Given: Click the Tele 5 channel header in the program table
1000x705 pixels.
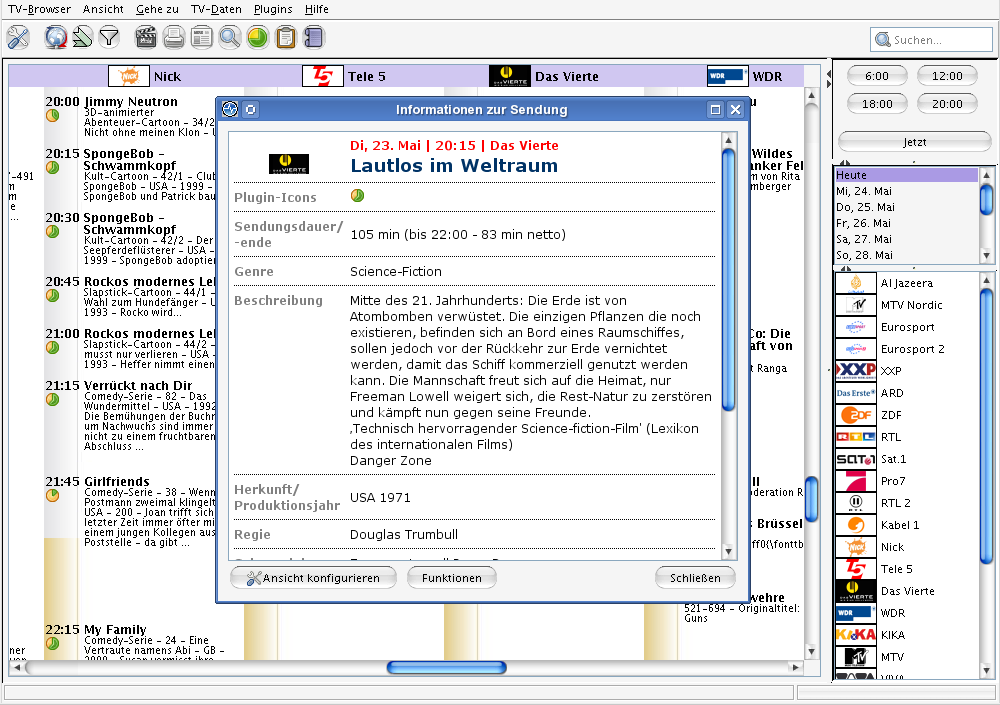Looking at the screenshot, I should (344, 77).
